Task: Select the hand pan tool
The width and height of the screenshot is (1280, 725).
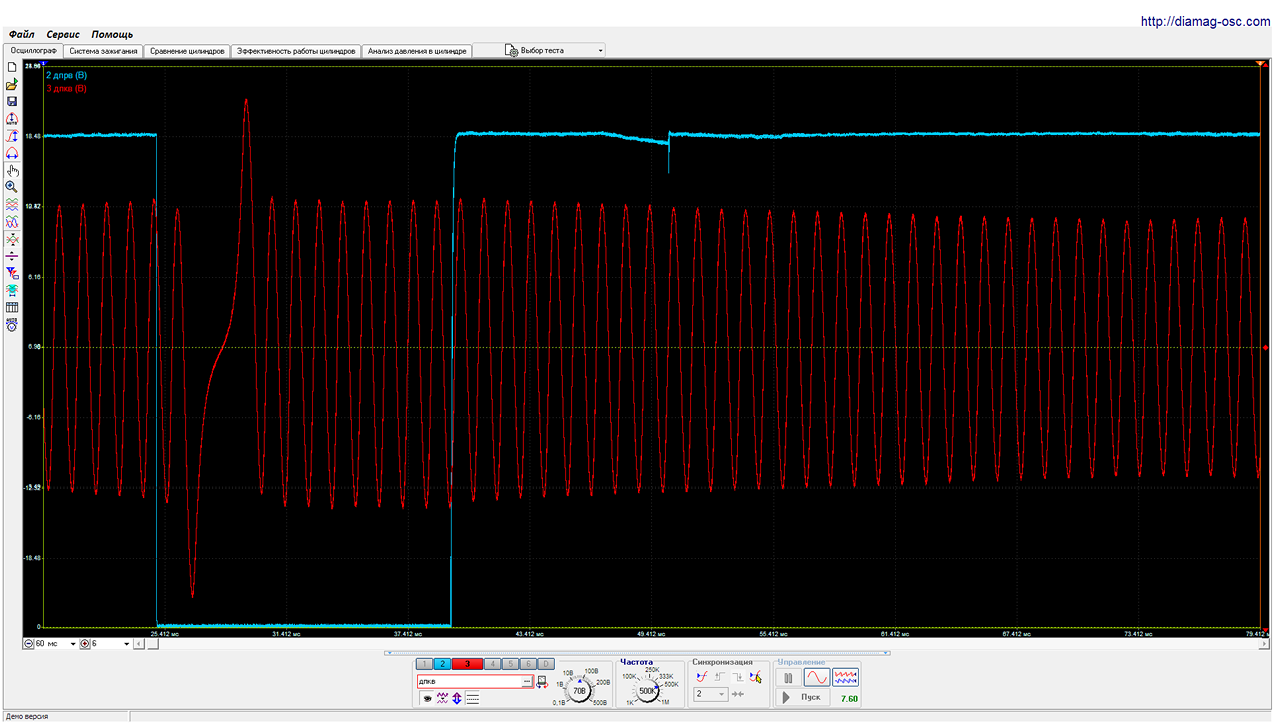Action: tap(12, 170)
